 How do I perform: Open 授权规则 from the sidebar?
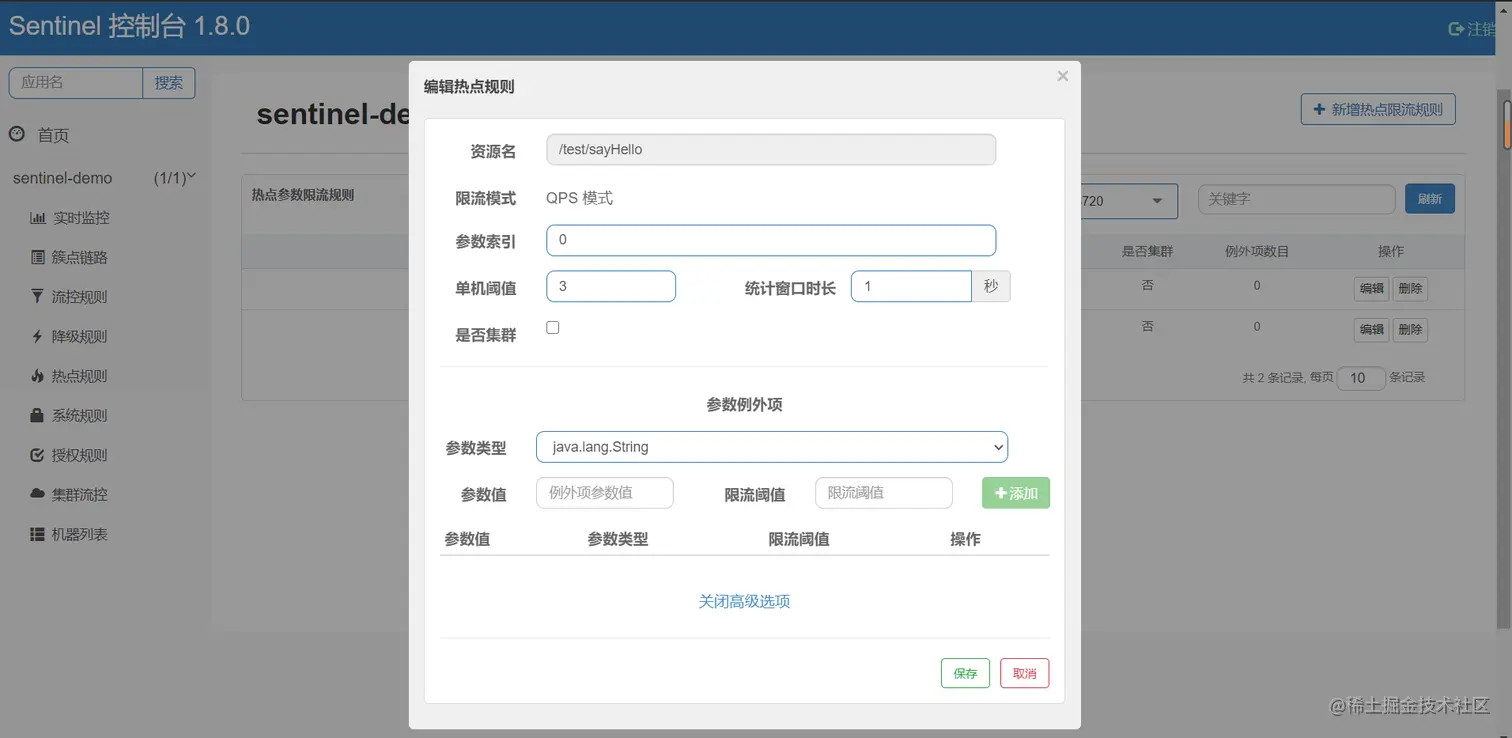coord(79,455)
